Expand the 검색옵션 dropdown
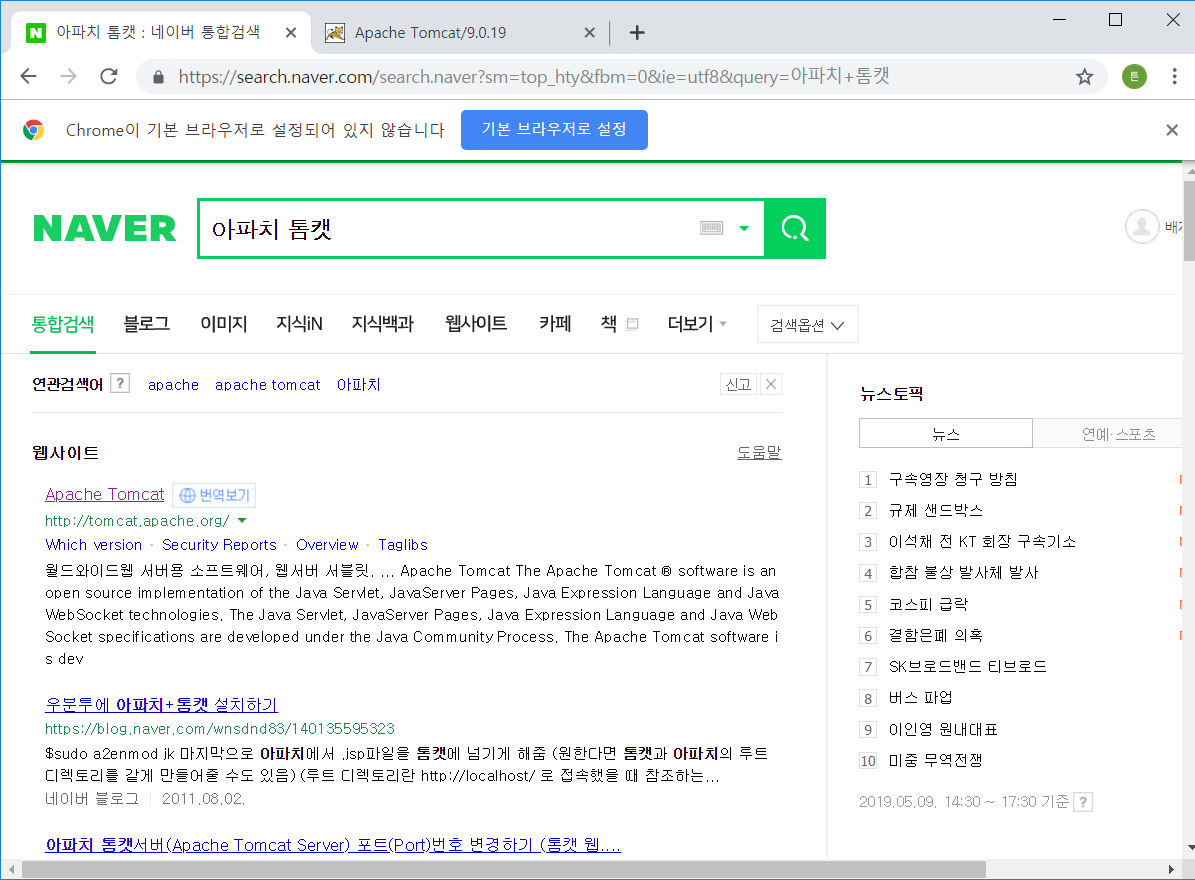This screenshot has height=880, width=1195. (808, 325)
